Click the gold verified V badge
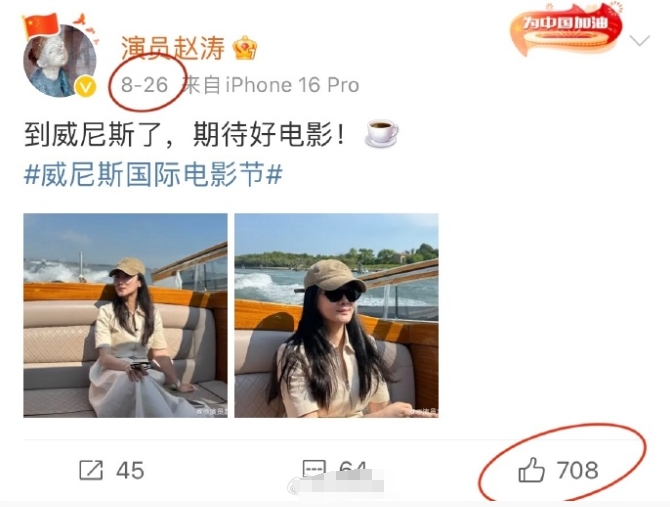The image size is (670, 507). point(85,87)
